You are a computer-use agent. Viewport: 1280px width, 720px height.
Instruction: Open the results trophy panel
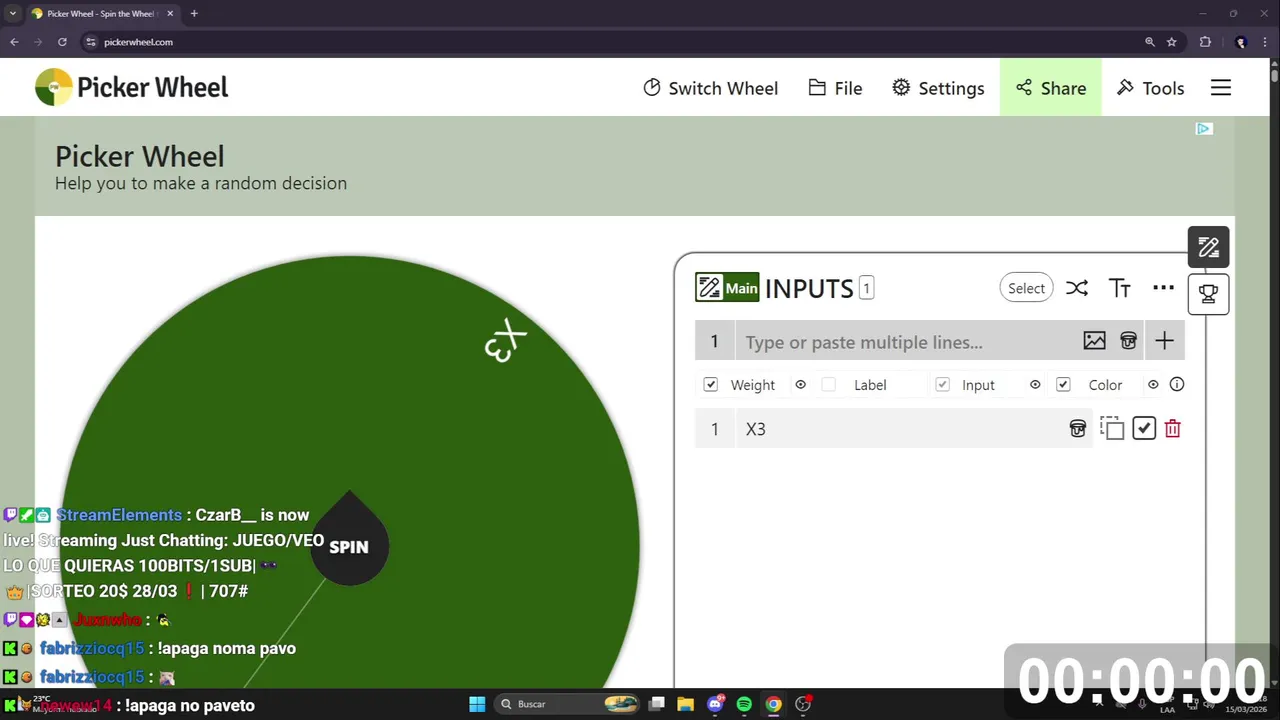pos(1208,294)
